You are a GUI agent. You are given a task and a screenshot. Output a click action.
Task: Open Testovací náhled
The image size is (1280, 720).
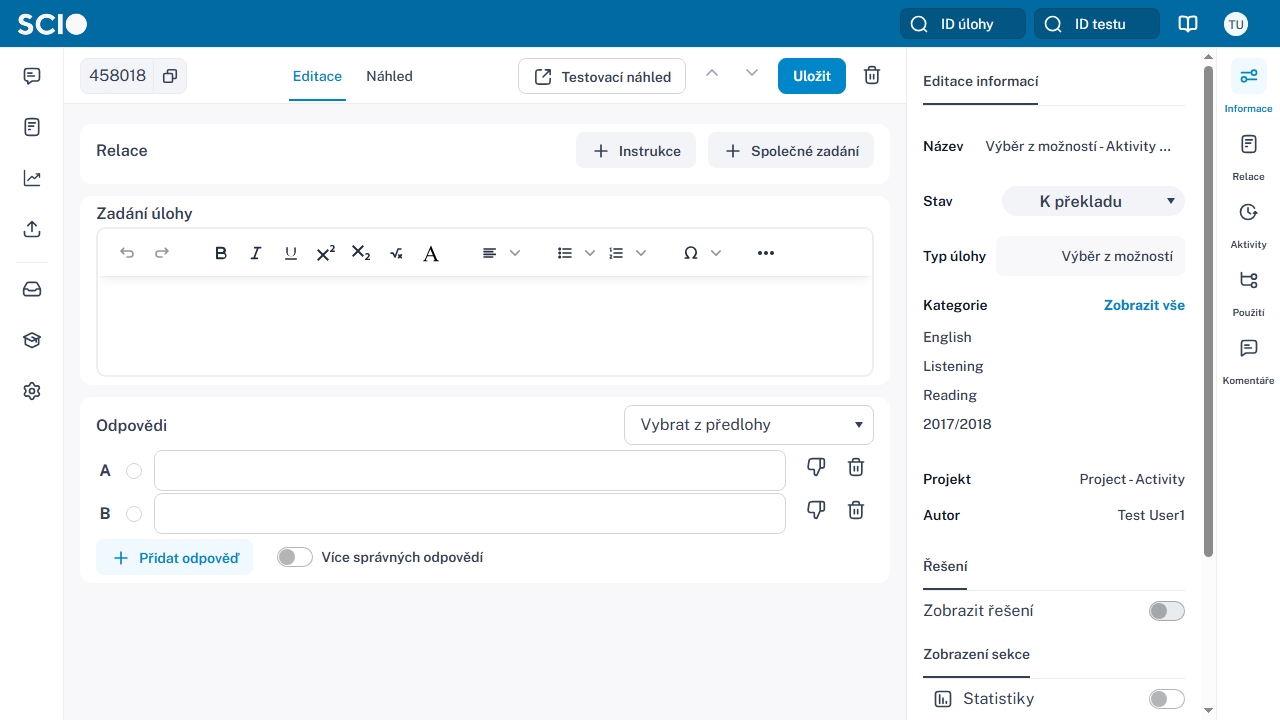(602, 76)
